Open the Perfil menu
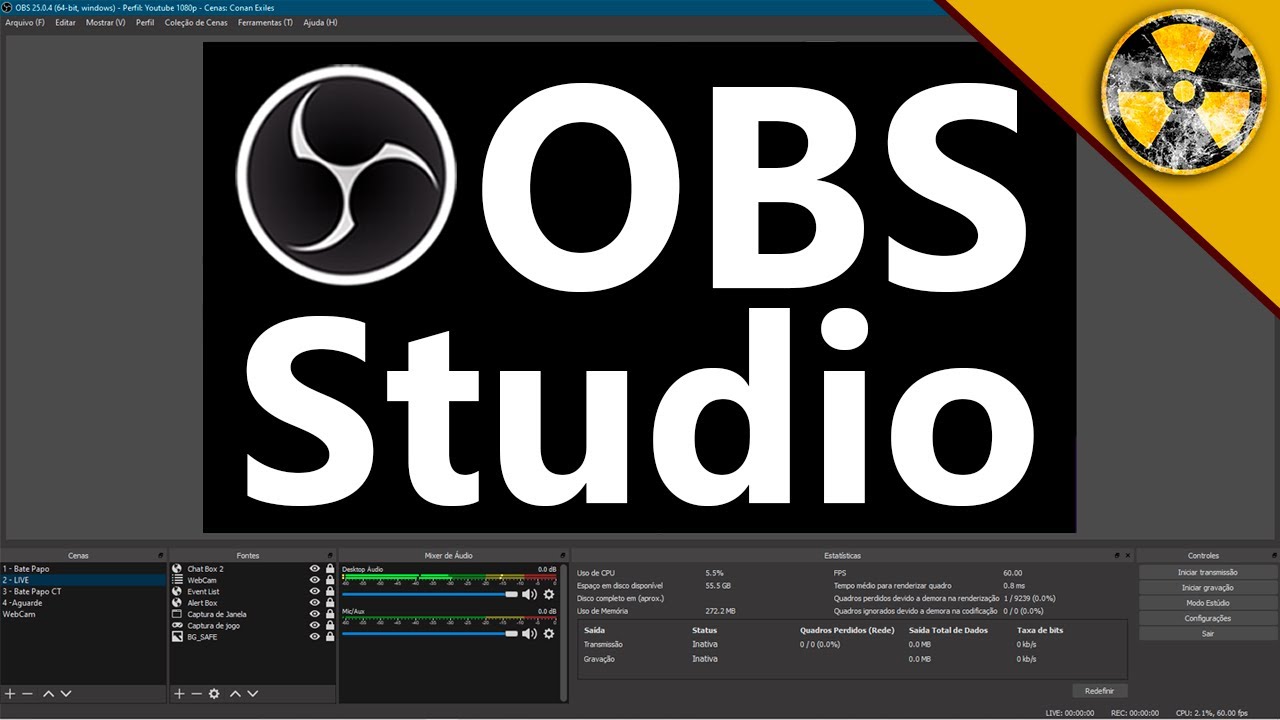Image resolution: width=1280 pixels, height=720 pixels. [x=145, y=22]
